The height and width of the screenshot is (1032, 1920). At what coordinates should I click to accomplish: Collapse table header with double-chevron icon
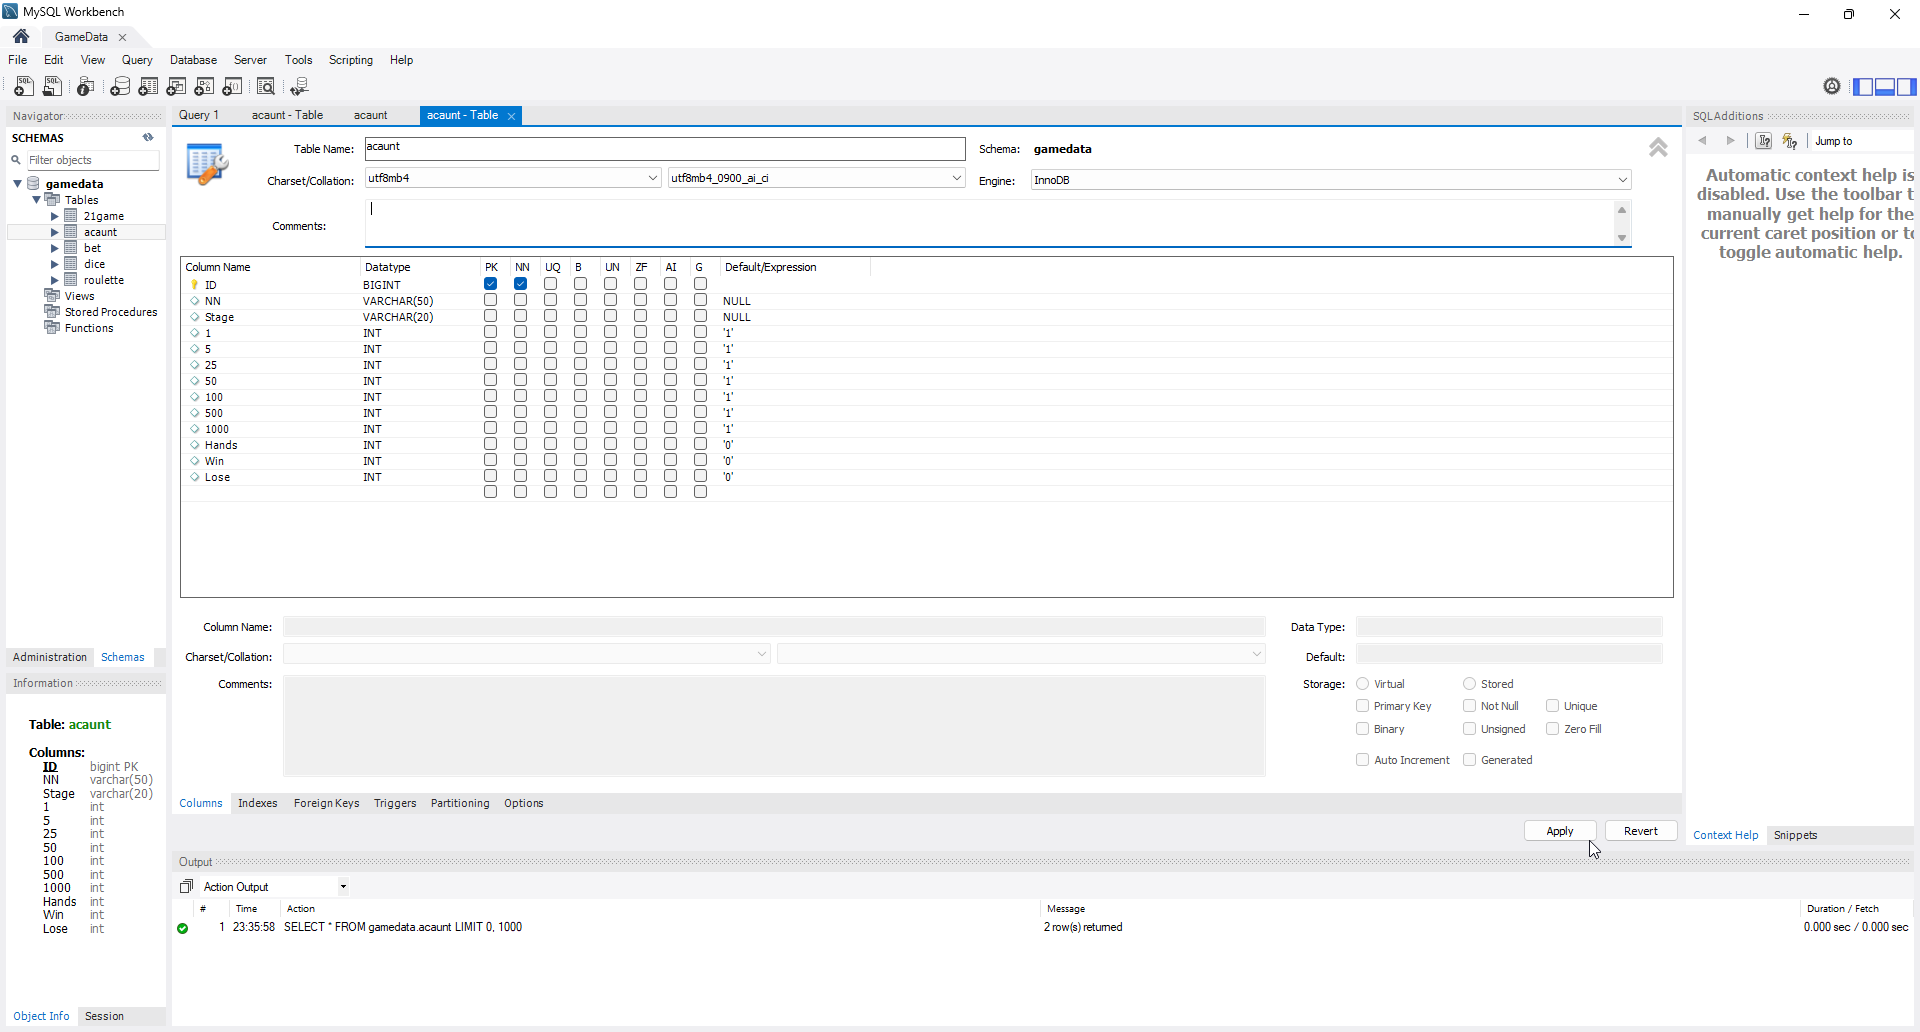tap(1658, 148)
